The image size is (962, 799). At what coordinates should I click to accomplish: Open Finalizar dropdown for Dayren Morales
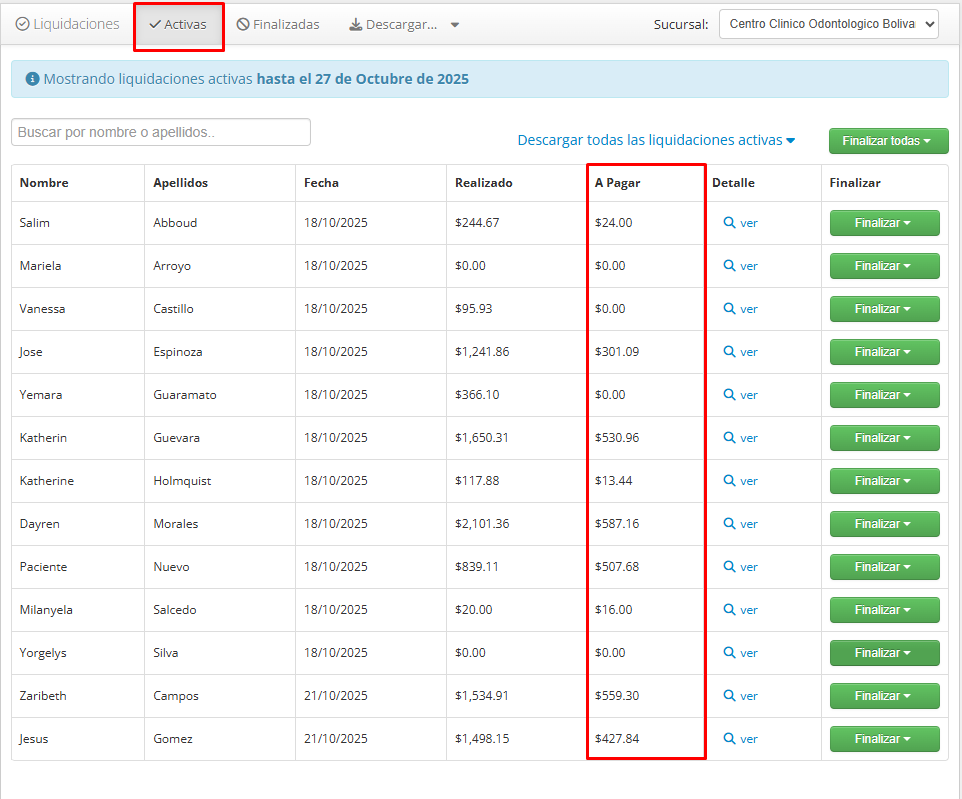click(884, 523)
